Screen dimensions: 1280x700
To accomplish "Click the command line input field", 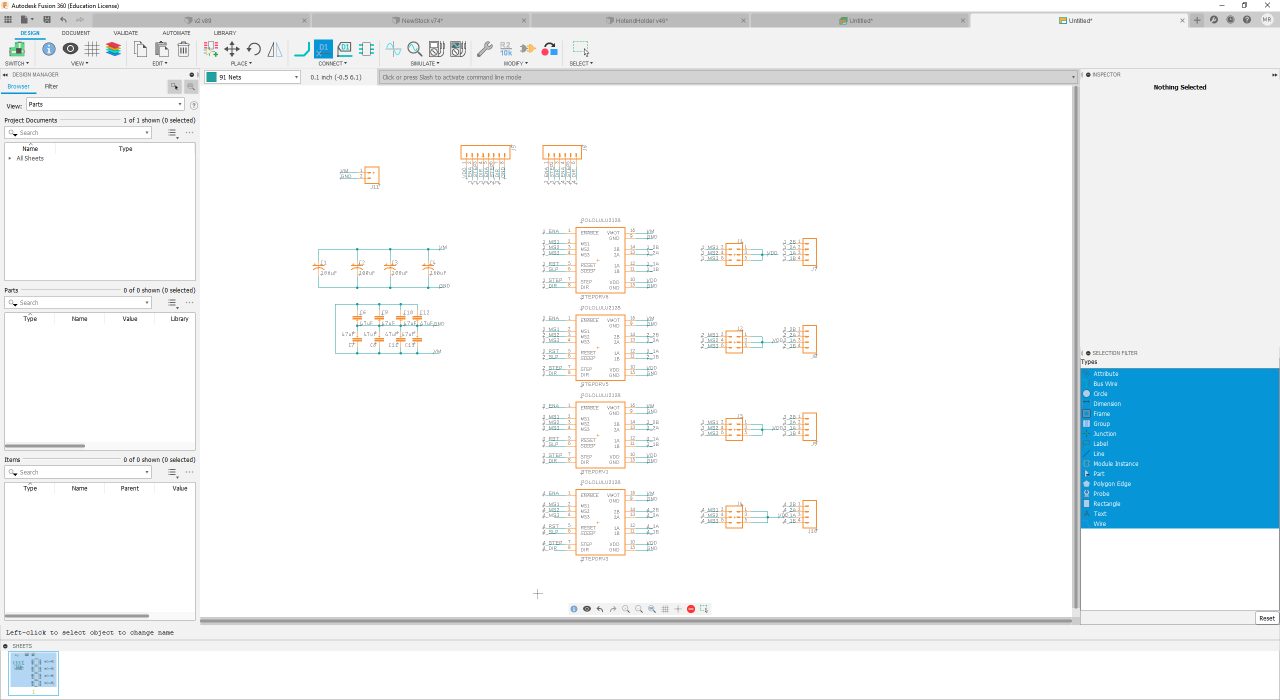I will pos(726,77).
